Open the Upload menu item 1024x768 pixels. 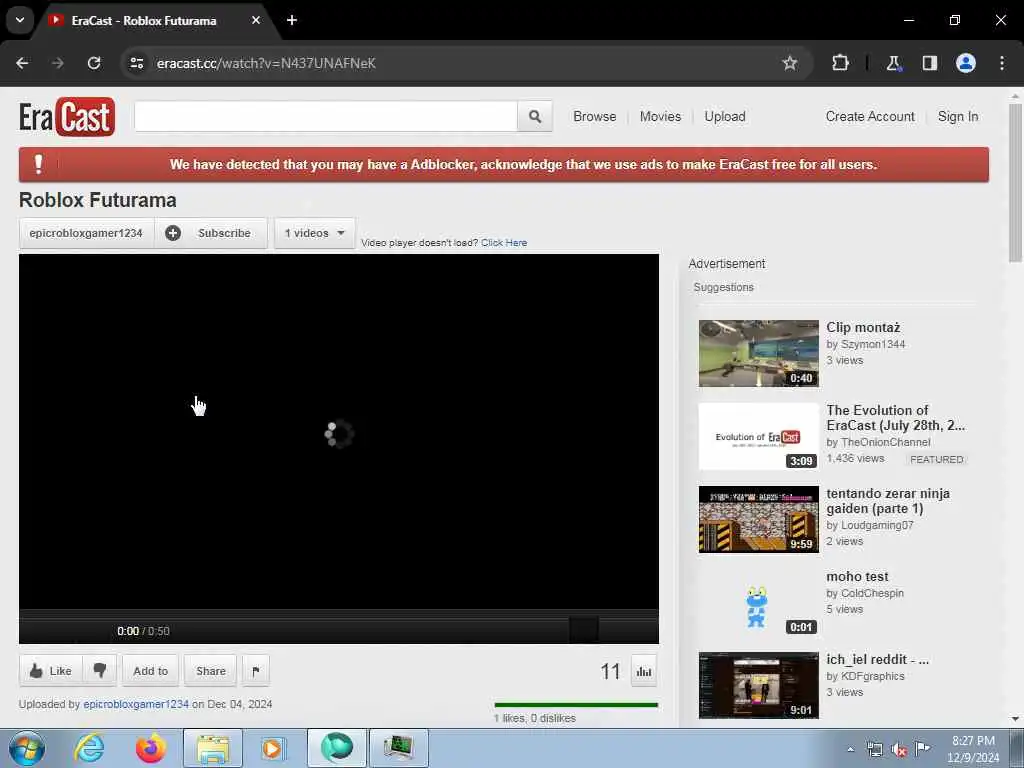(725, 116)
